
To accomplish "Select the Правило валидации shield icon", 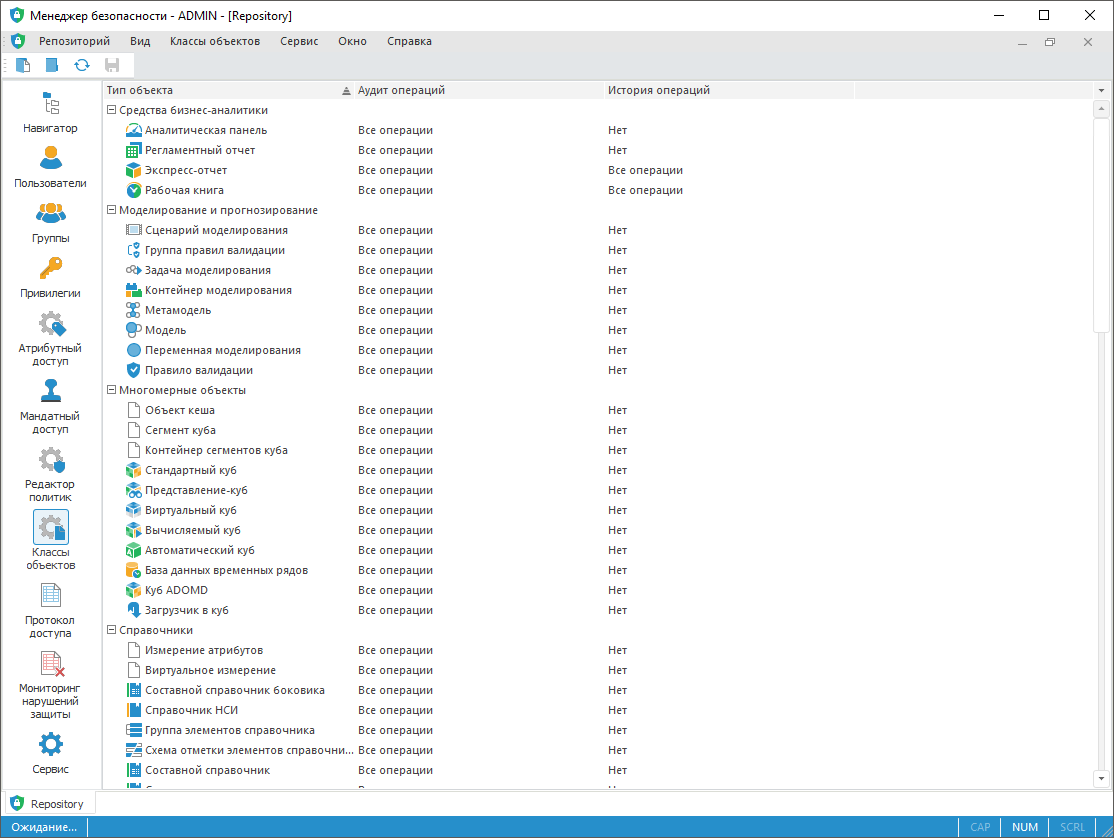I will [134, 370].
